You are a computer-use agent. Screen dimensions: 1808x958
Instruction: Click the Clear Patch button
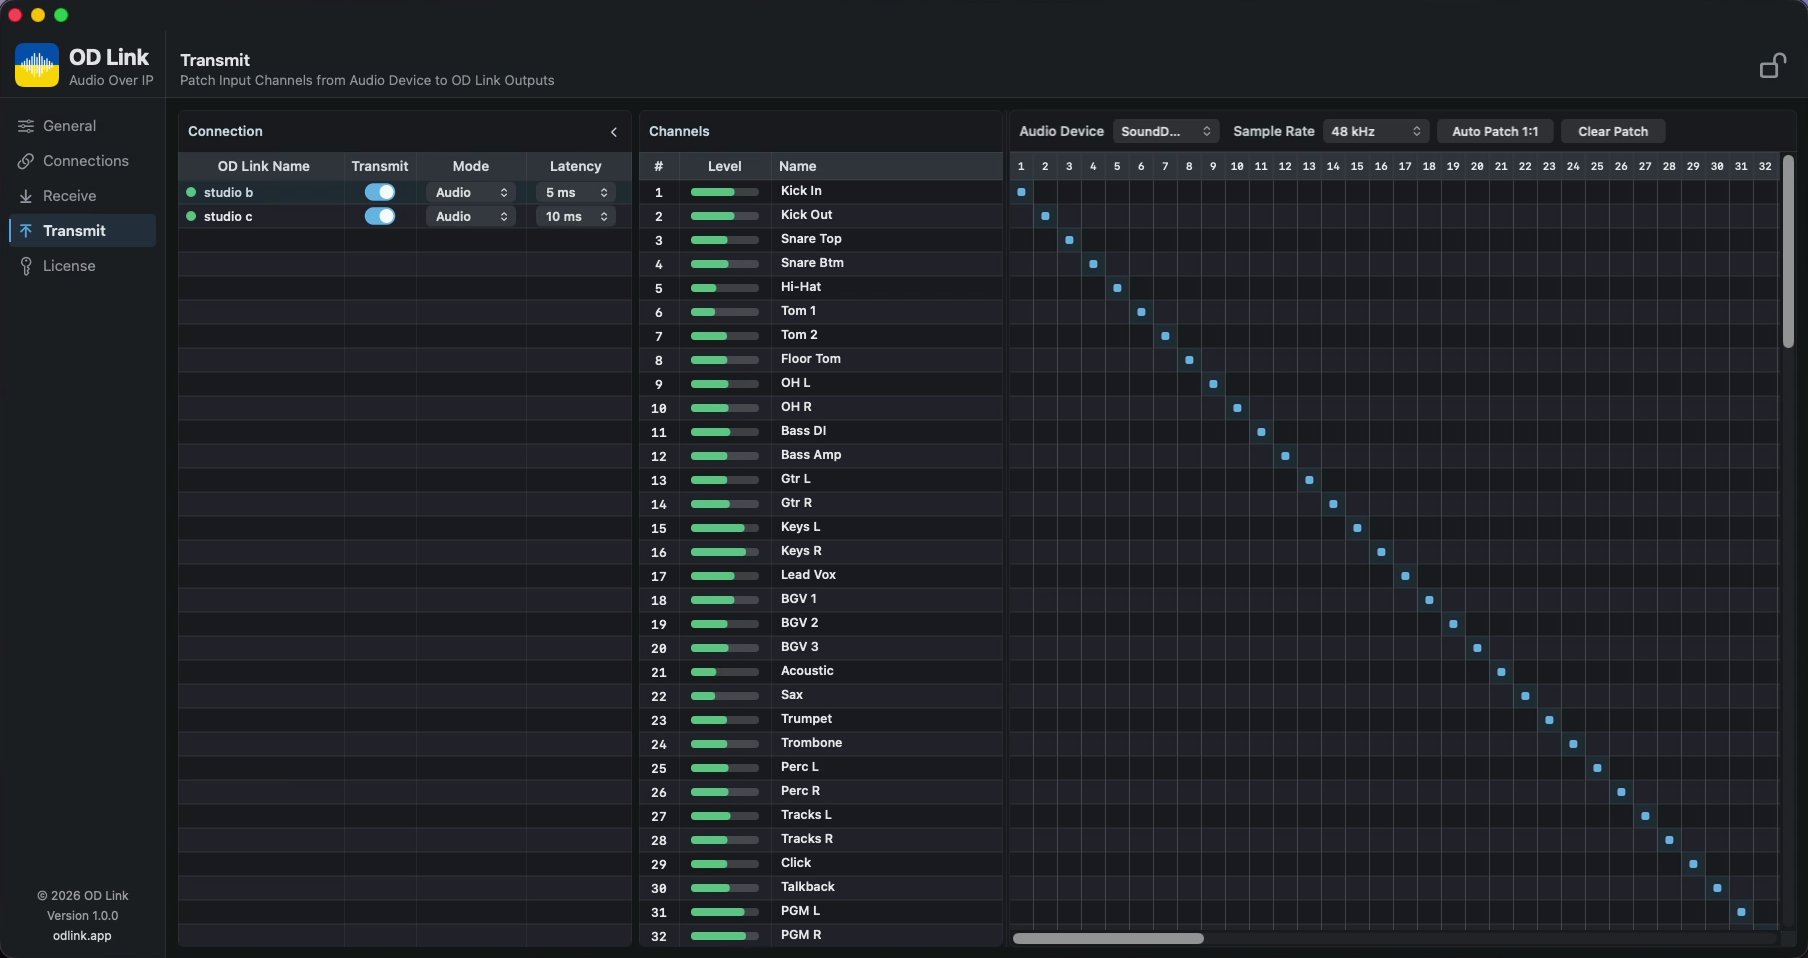(1613, 131)
